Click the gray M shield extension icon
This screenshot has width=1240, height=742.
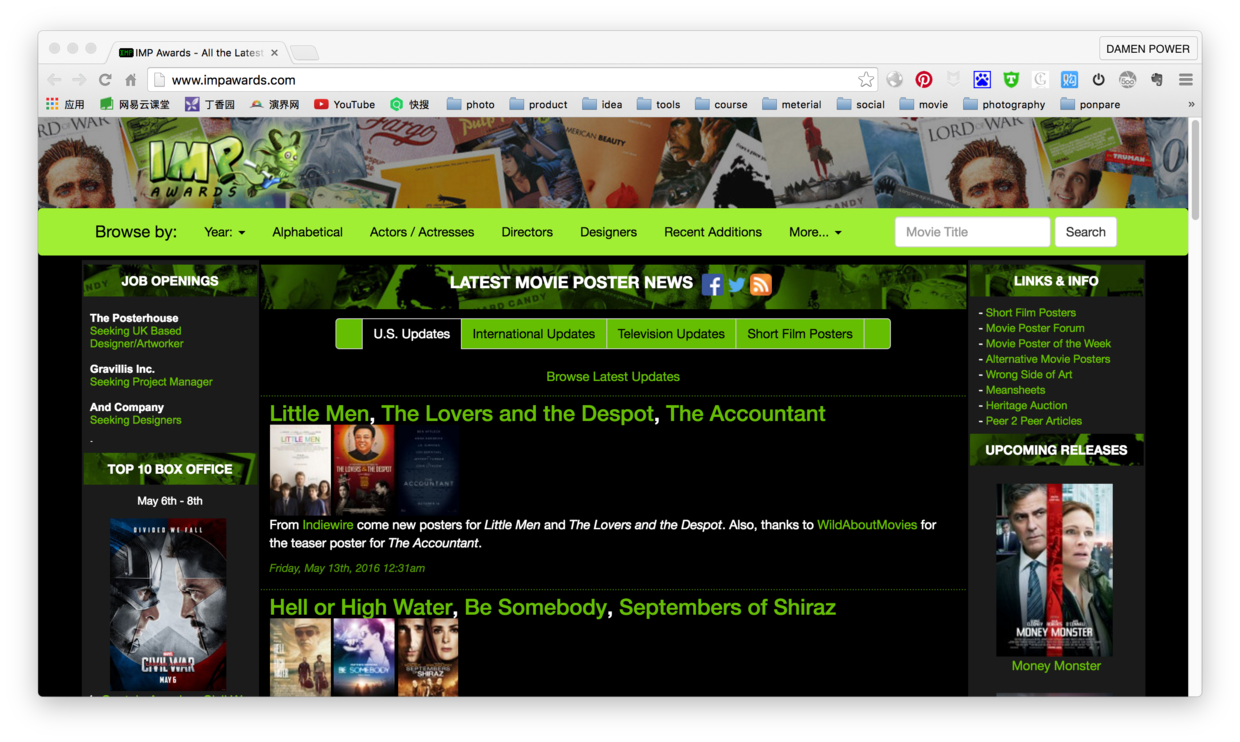pyautogui.click(x=953, y=80)
